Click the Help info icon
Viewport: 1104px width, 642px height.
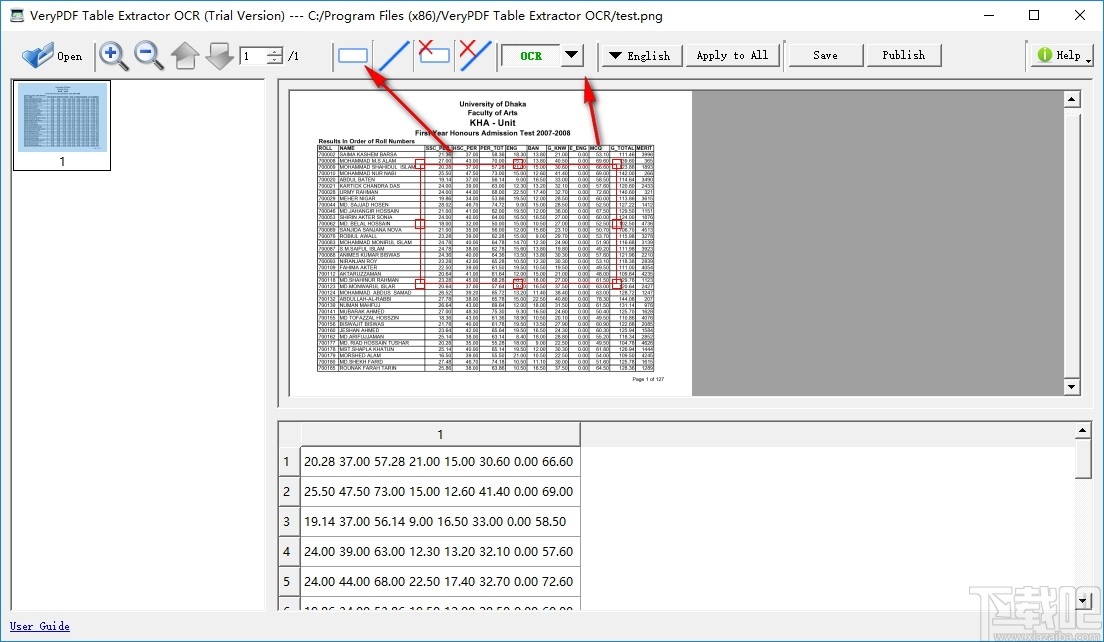[x=1044, y=56]
